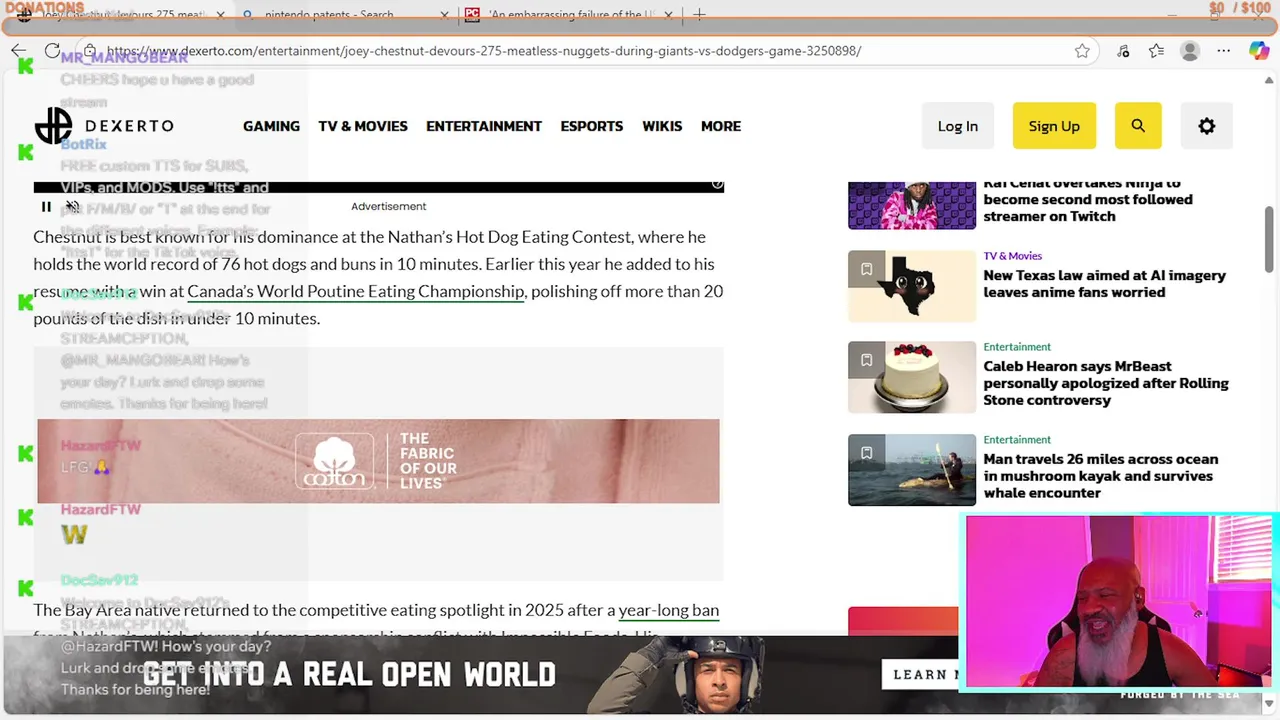
Task: Click the cake article thumbnail
Action: click(912, 377)
